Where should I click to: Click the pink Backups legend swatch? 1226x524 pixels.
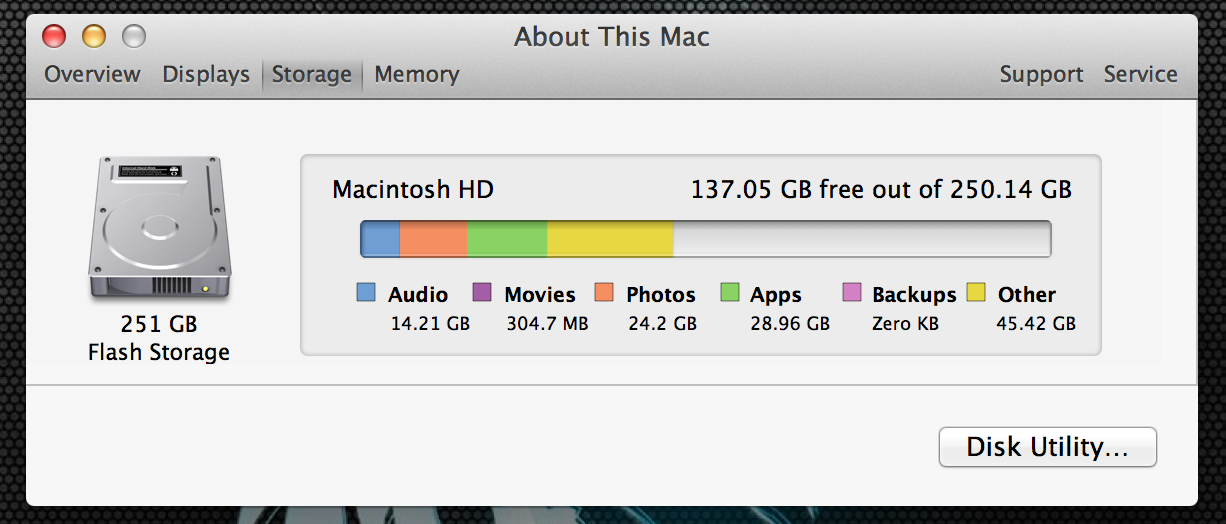[x=852, y=293]
